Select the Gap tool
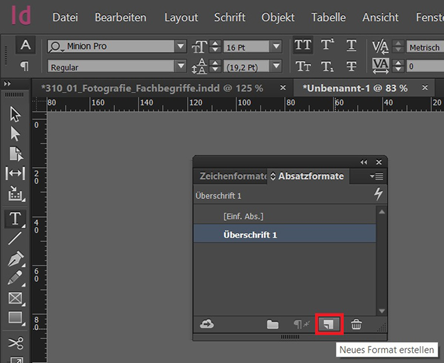The width and height of the screenshot is (444, 363). [15, 174]
